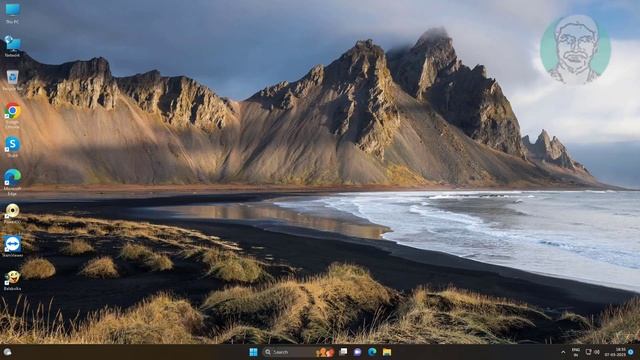
Task: Select the TeamViewer desktop shortcut
Action: 12,247
